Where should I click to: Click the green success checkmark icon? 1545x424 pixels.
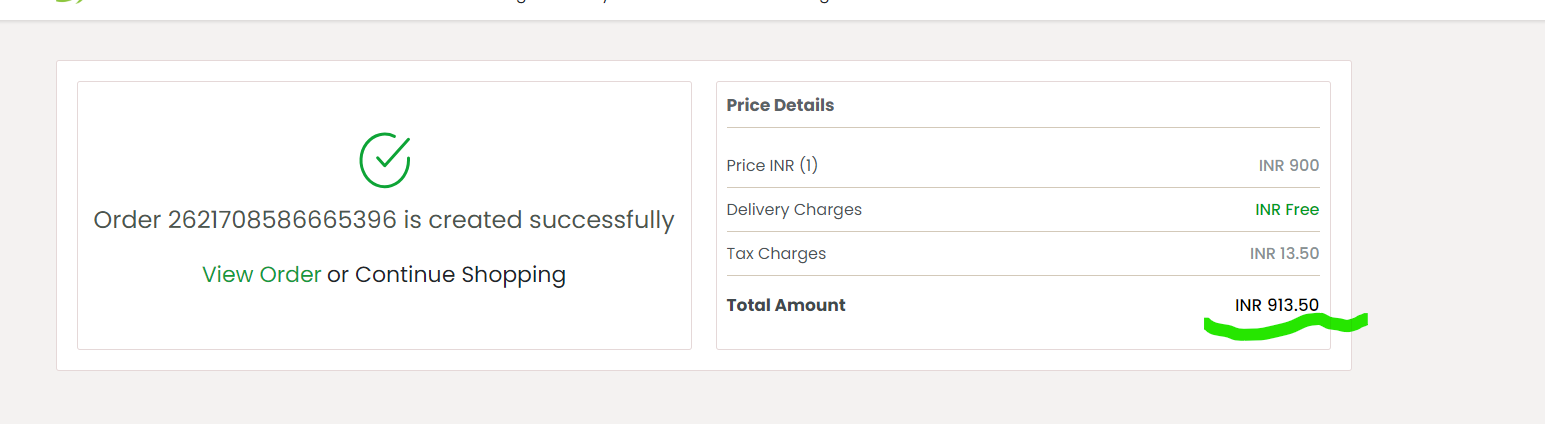click(x=385, y=160)
